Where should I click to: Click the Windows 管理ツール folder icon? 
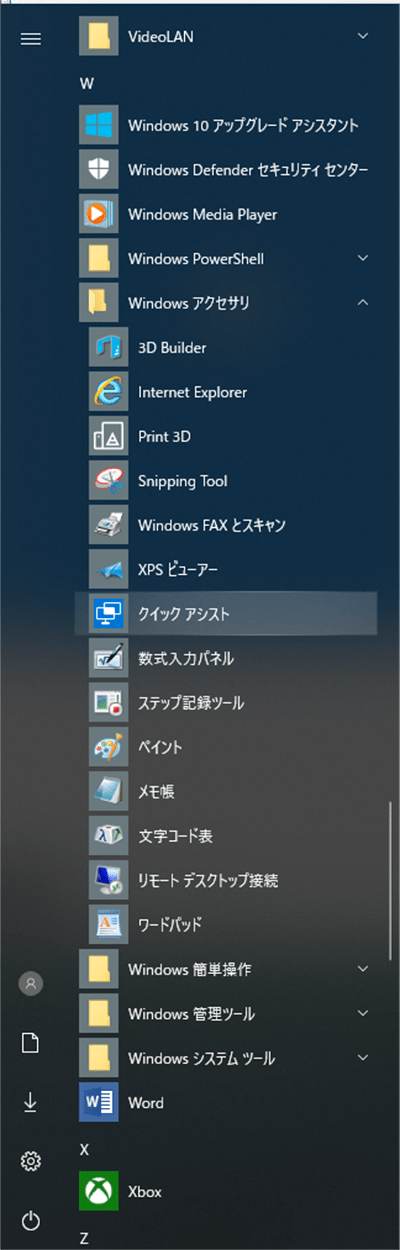pos(98,1013)
